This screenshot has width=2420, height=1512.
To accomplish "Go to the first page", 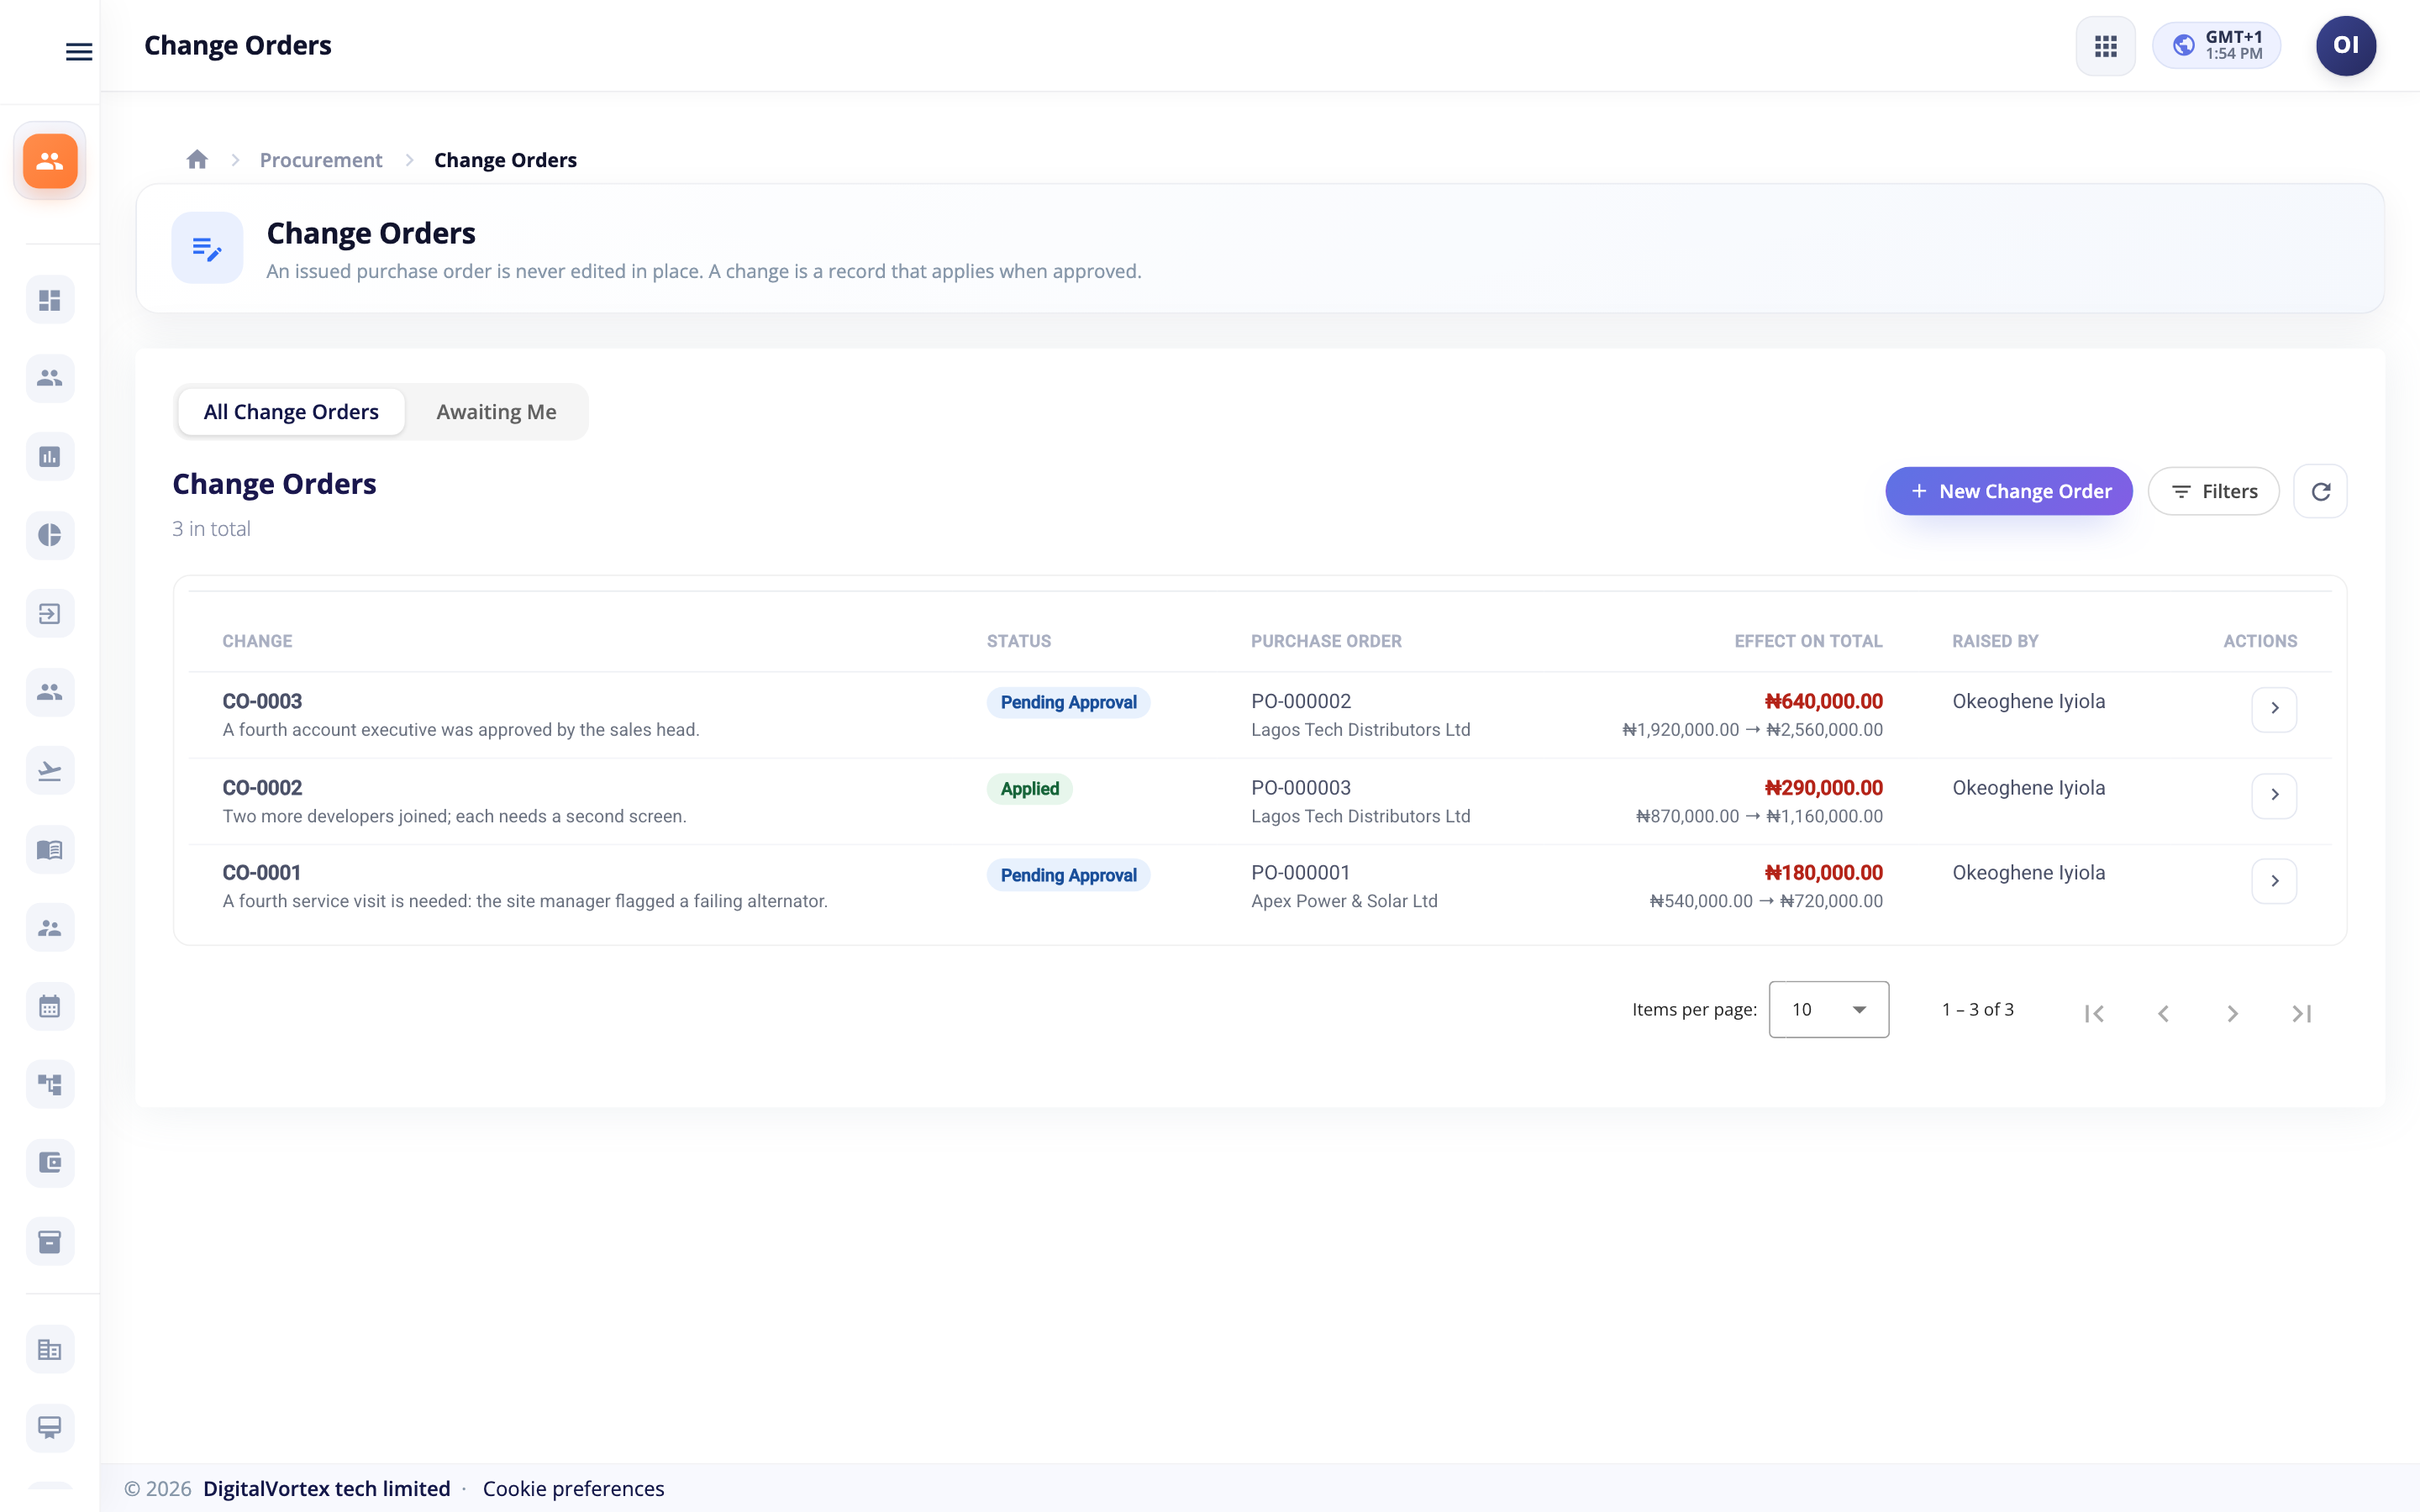I will pyautogui.click(x=2094, y=1013).
